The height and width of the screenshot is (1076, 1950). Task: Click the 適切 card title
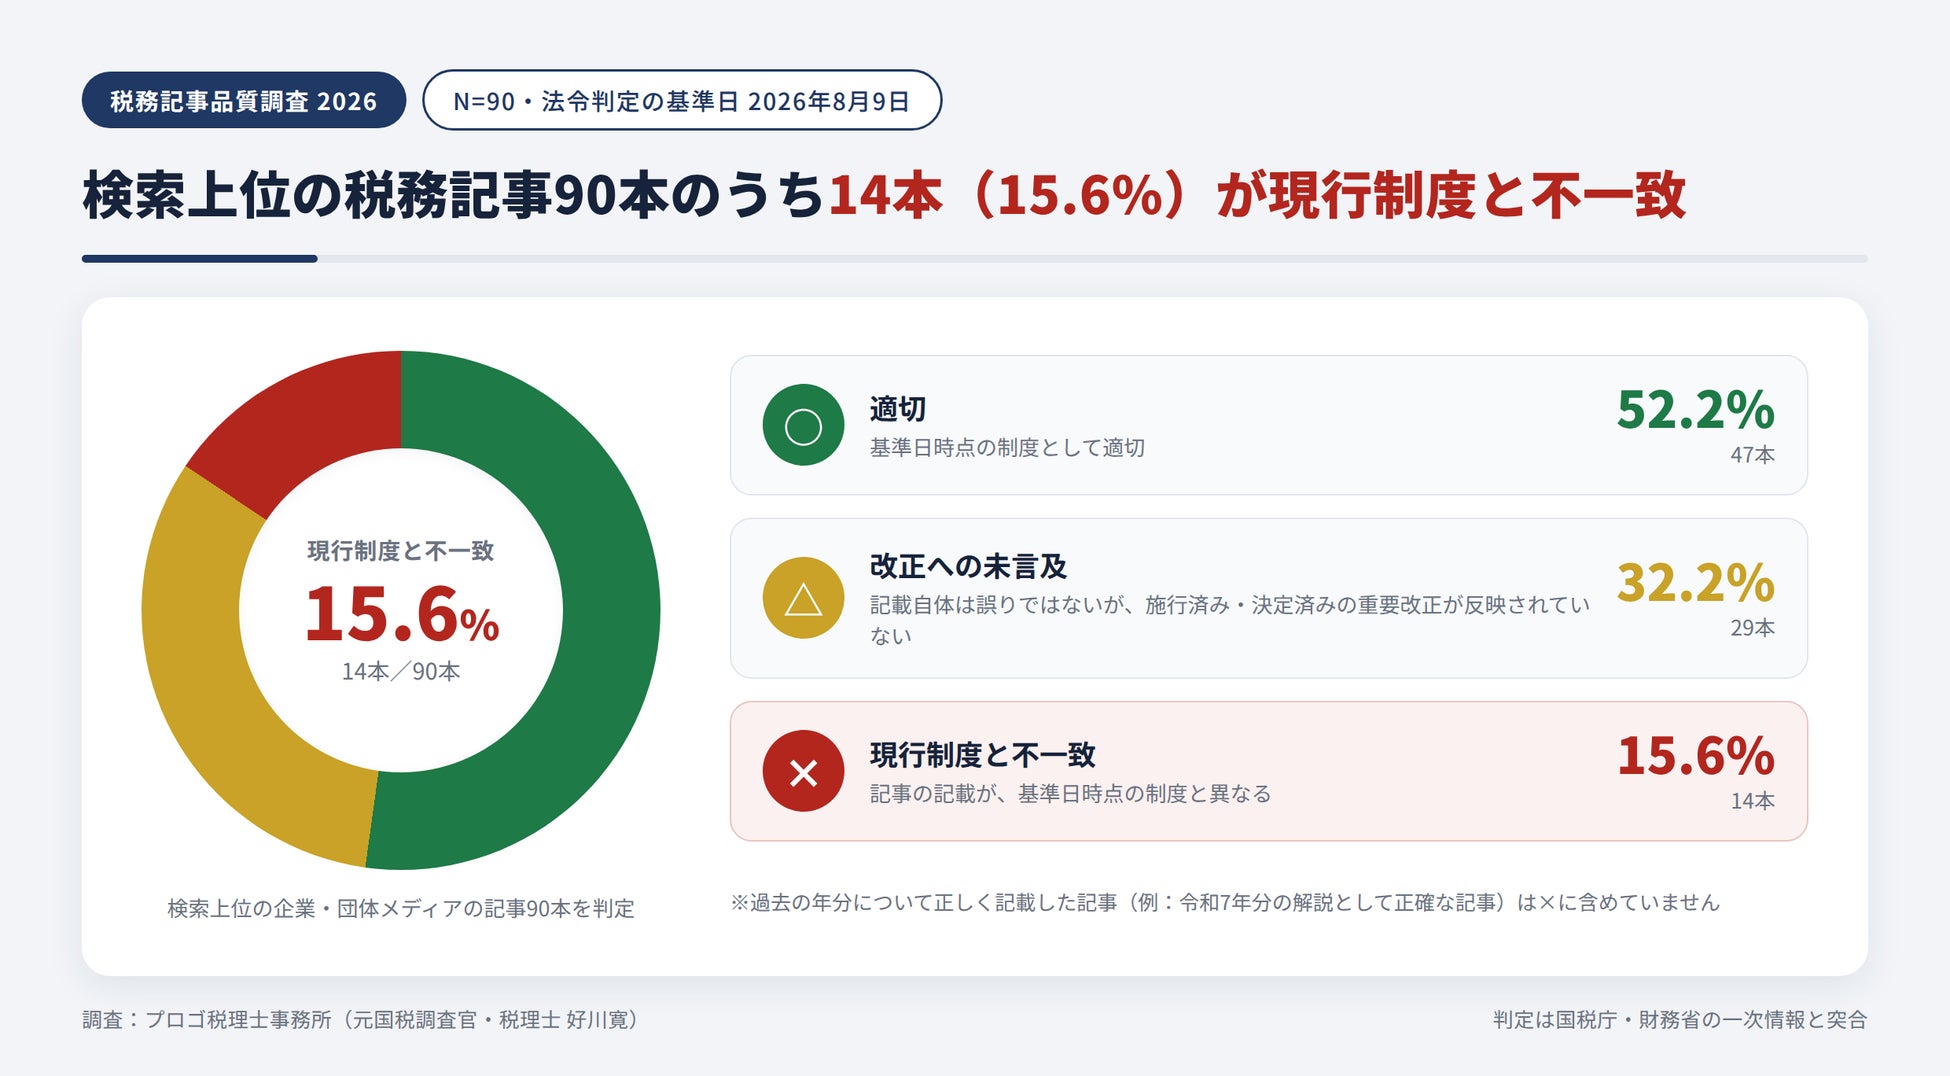pos(898,409)
